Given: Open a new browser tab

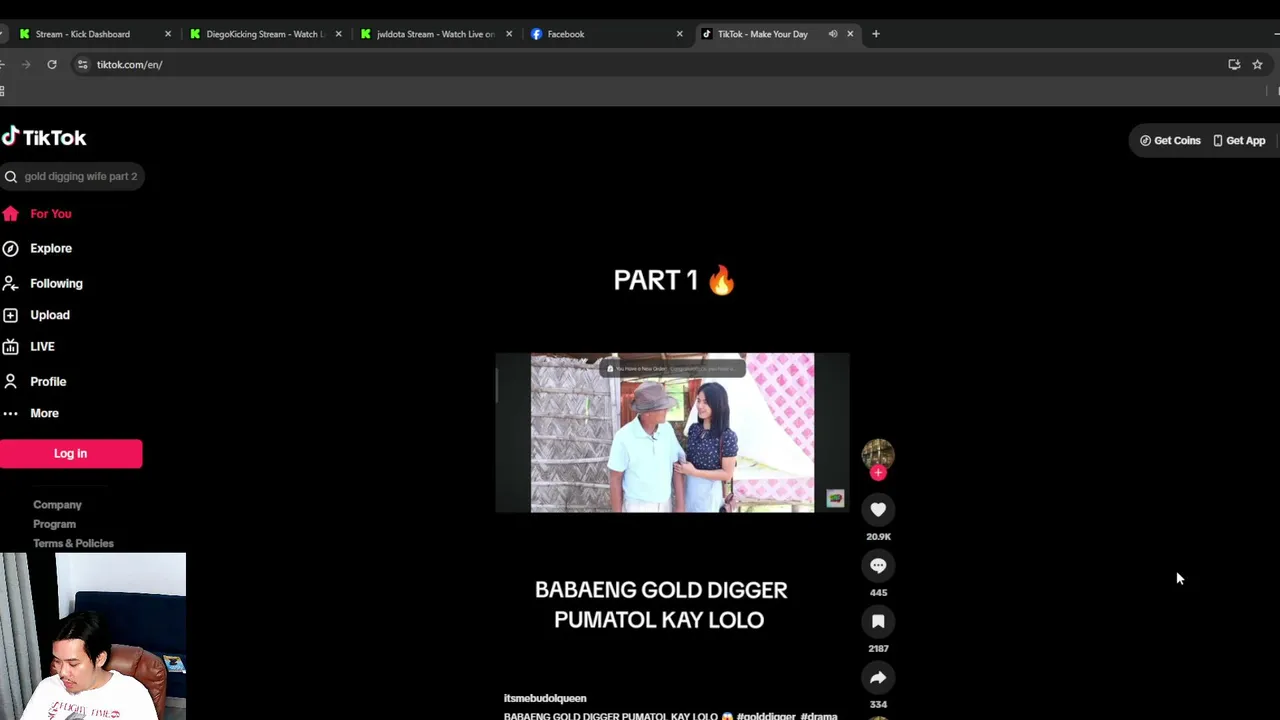Looking at the screenshot, I should coord(876,34).
